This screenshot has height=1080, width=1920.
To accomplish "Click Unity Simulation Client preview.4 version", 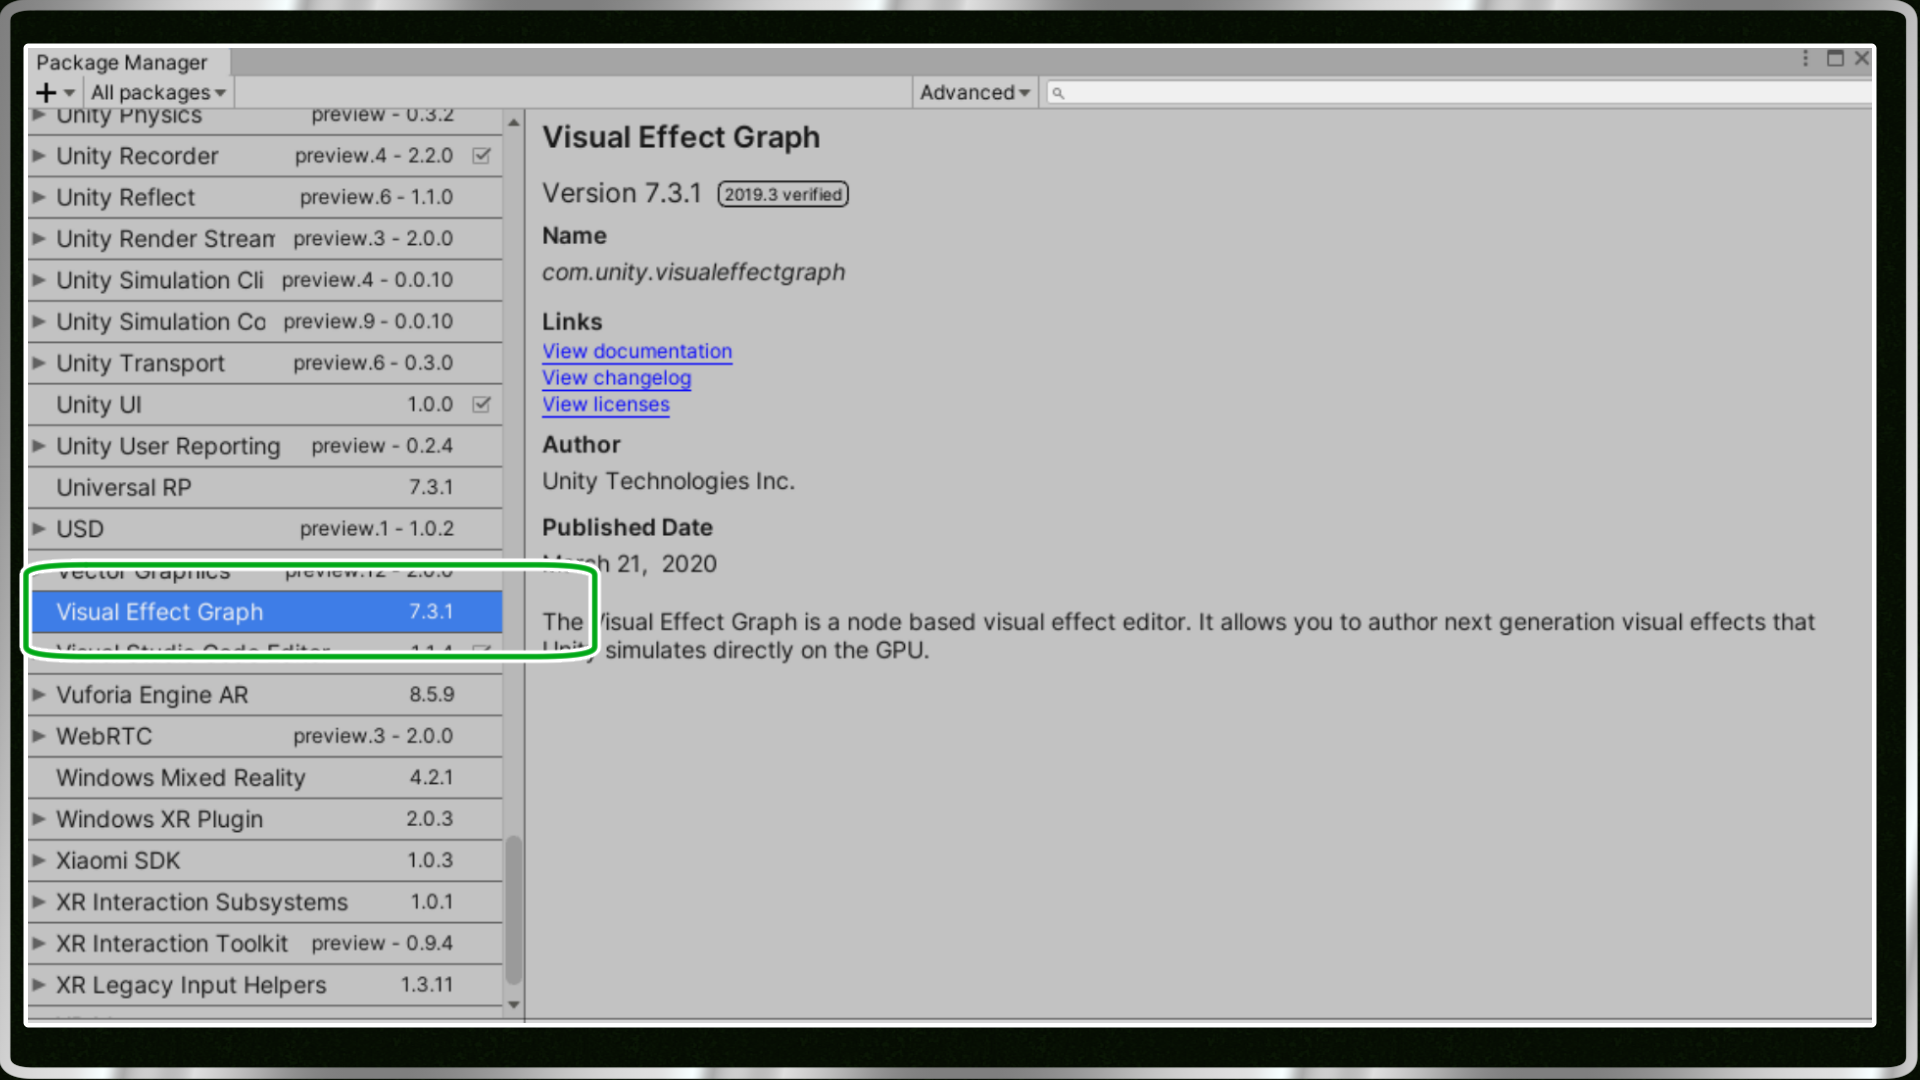I will click(x=367, y=280).
